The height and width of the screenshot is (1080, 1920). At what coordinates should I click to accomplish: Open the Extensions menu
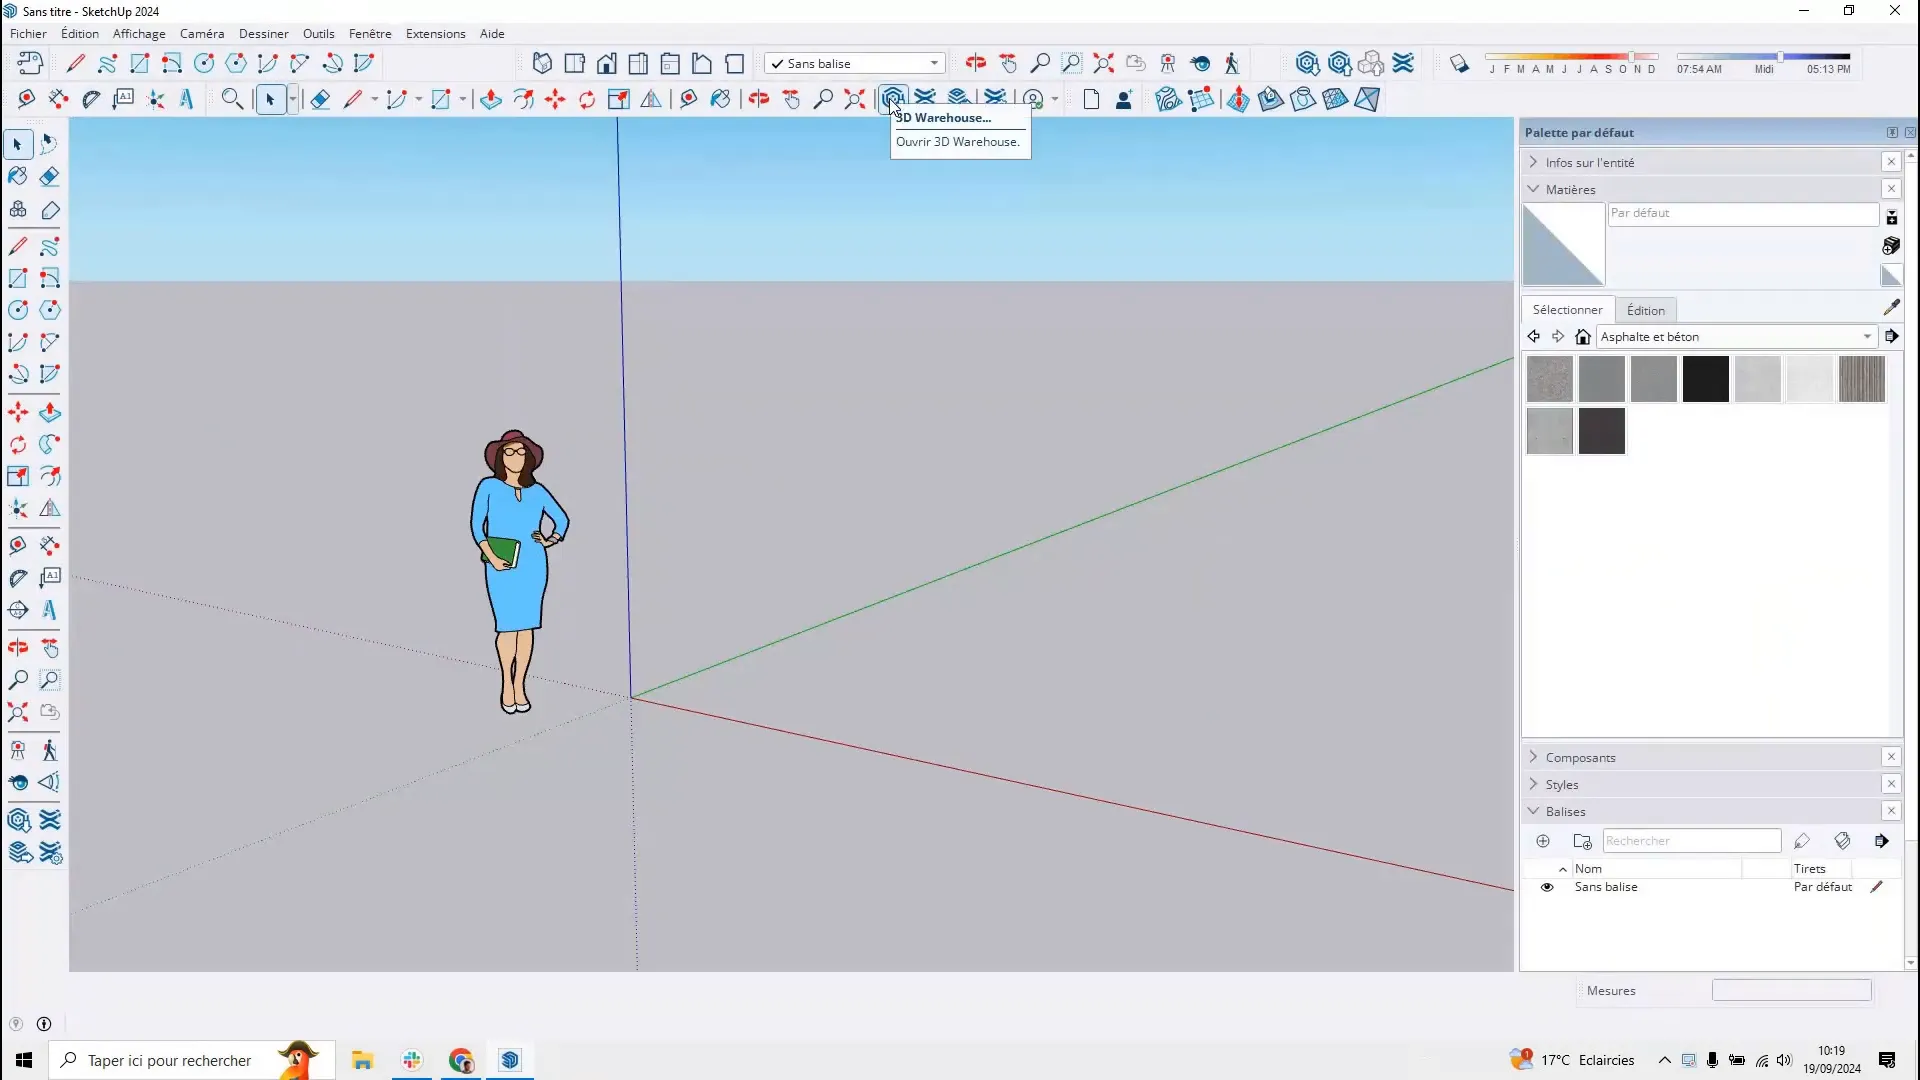click(x=436, y=33)
